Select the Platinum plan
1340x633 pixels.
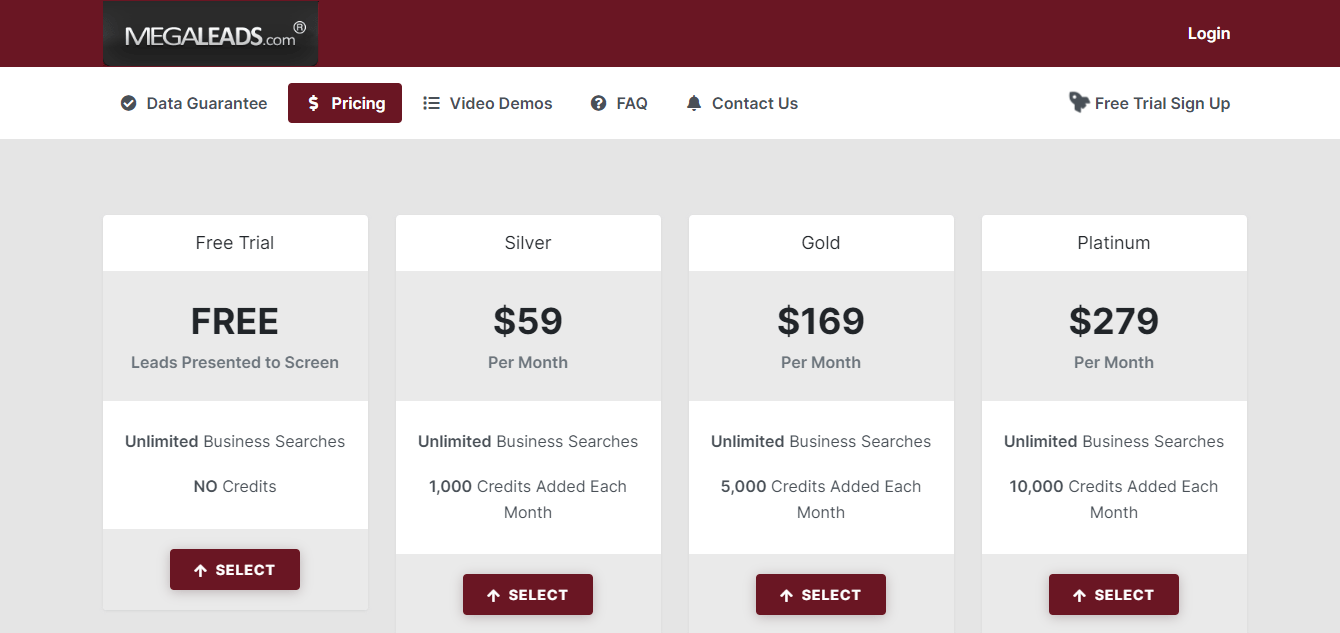click(x=1114, y=594)
